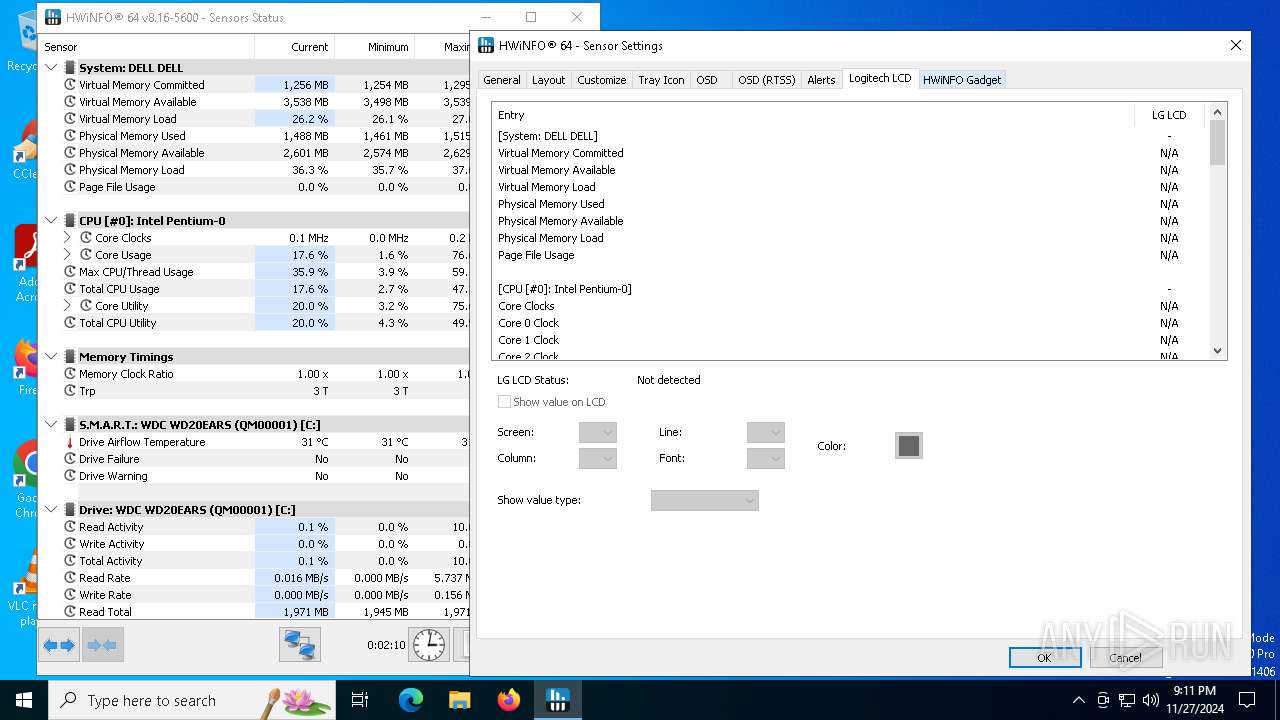Toggle Show value on LCD checkbox
Viewport: 1280px width, 720px height.
pyautogui.click(x=504, y=402)
